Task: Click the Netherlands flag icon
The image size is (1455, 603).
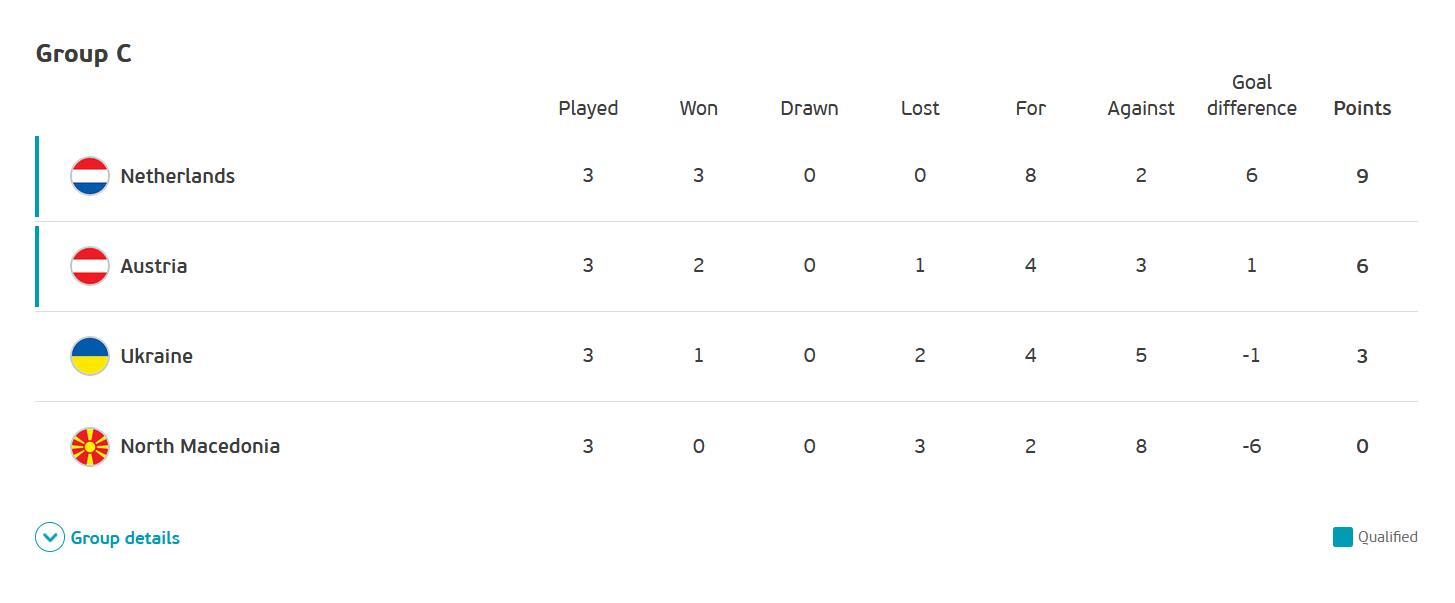Action: [90, 176]
